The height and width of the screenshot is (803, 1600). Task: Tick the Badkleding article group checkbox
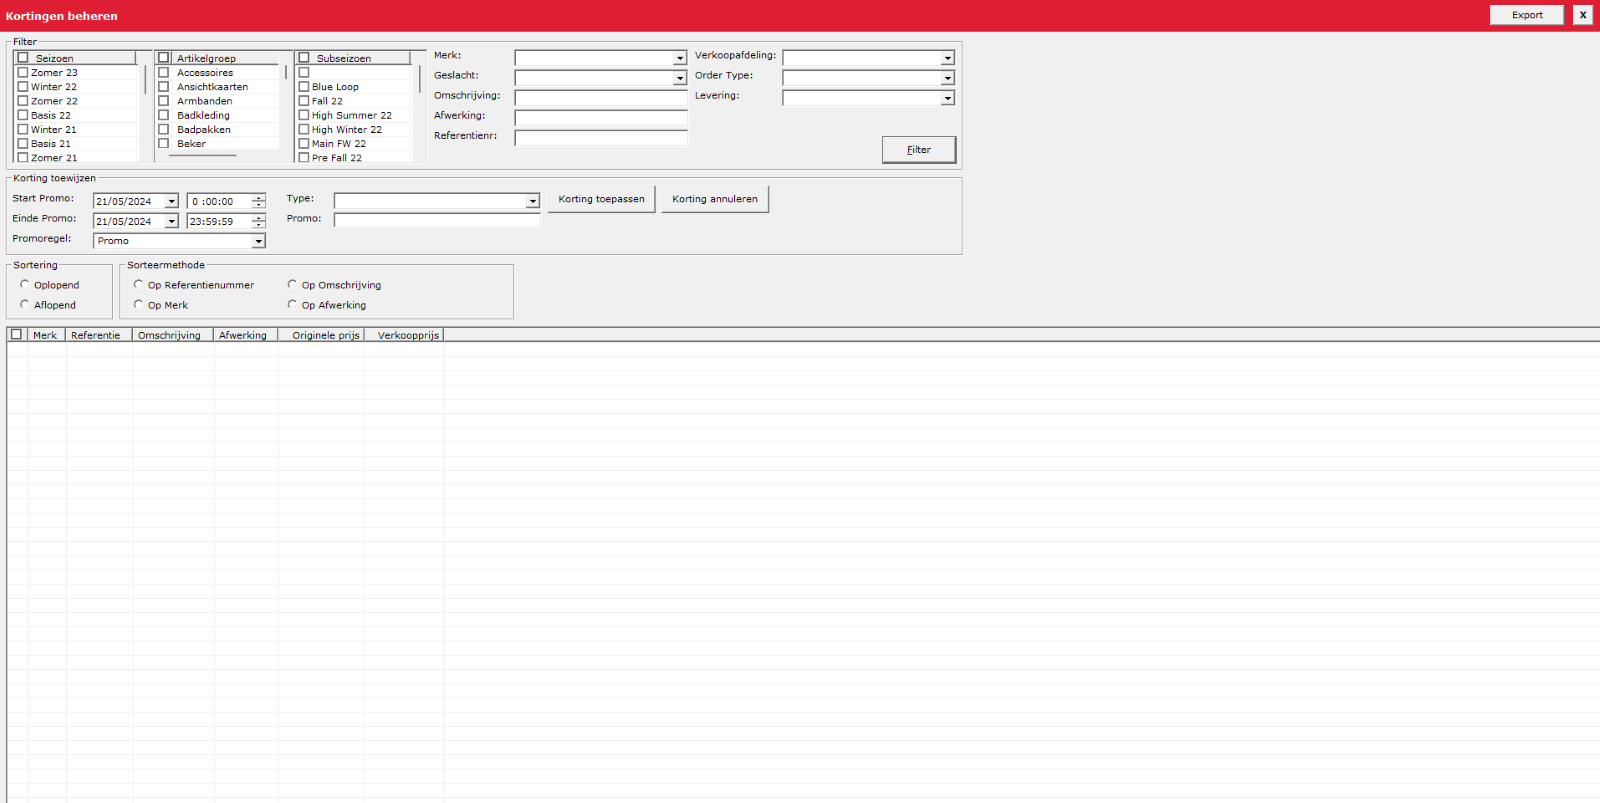coord(164,115)
